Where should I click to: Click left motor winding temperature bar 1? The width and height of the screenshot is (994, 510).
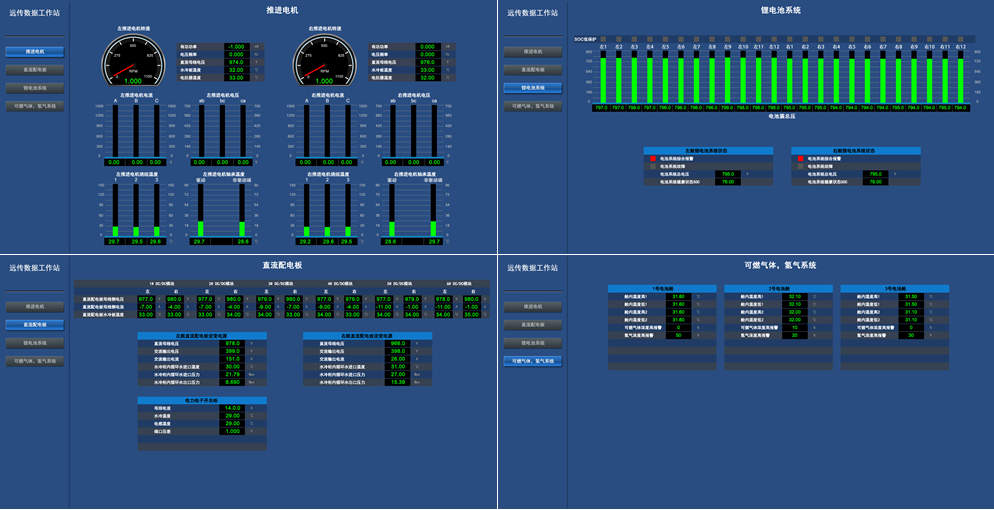pos(116,212)
